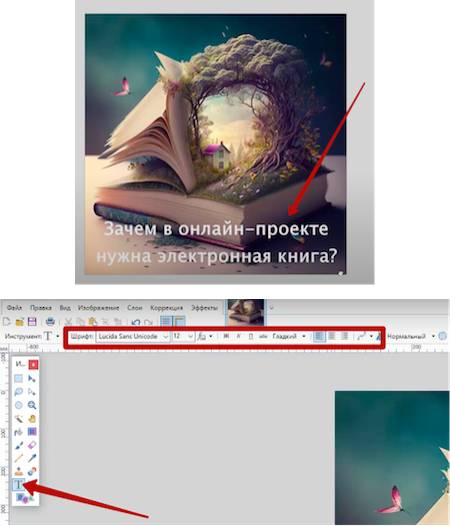450x526 pixels.
Task: Select the Zoom magnifier tool
Action: [x=32, y=405]
